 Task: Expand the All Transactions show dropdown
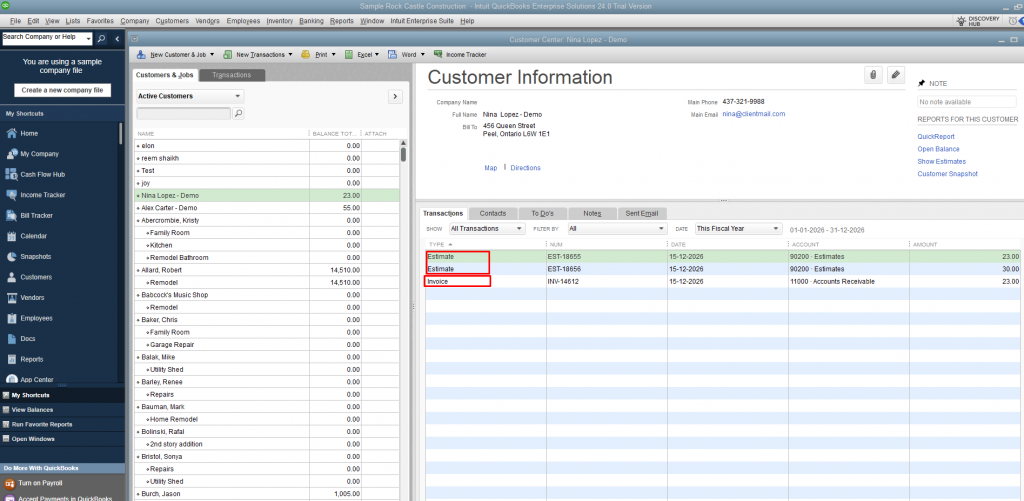click(x=487, y=228)
